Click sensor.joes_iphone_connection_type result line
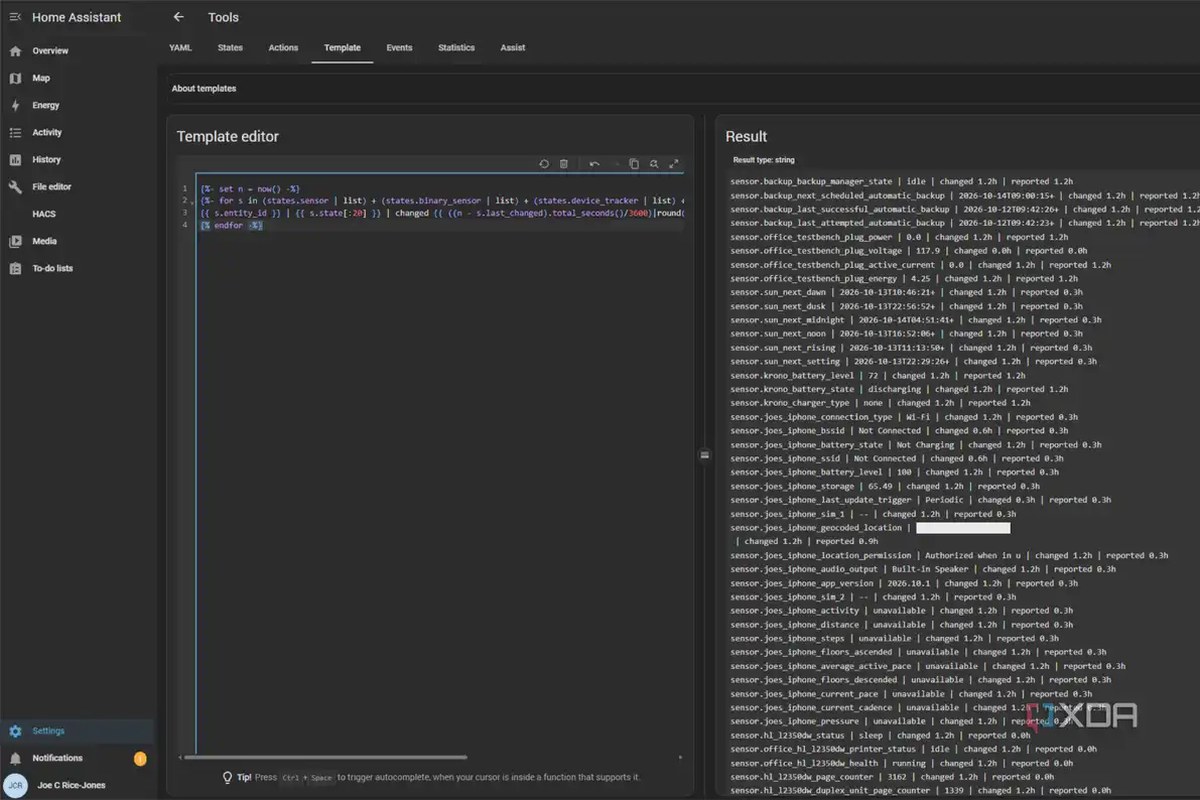Screen dimensions: 1200x800 click(904, 417)
